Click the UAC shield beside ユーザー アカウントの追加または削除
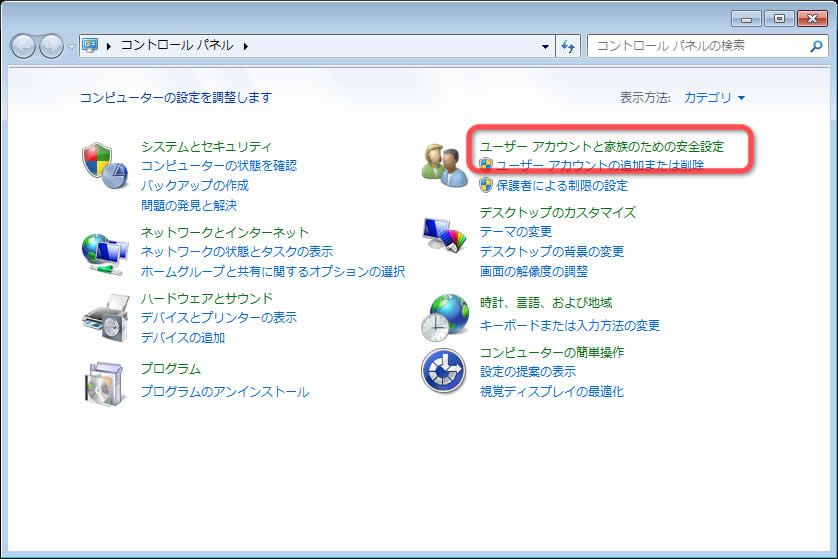 (x=485, y=164)
